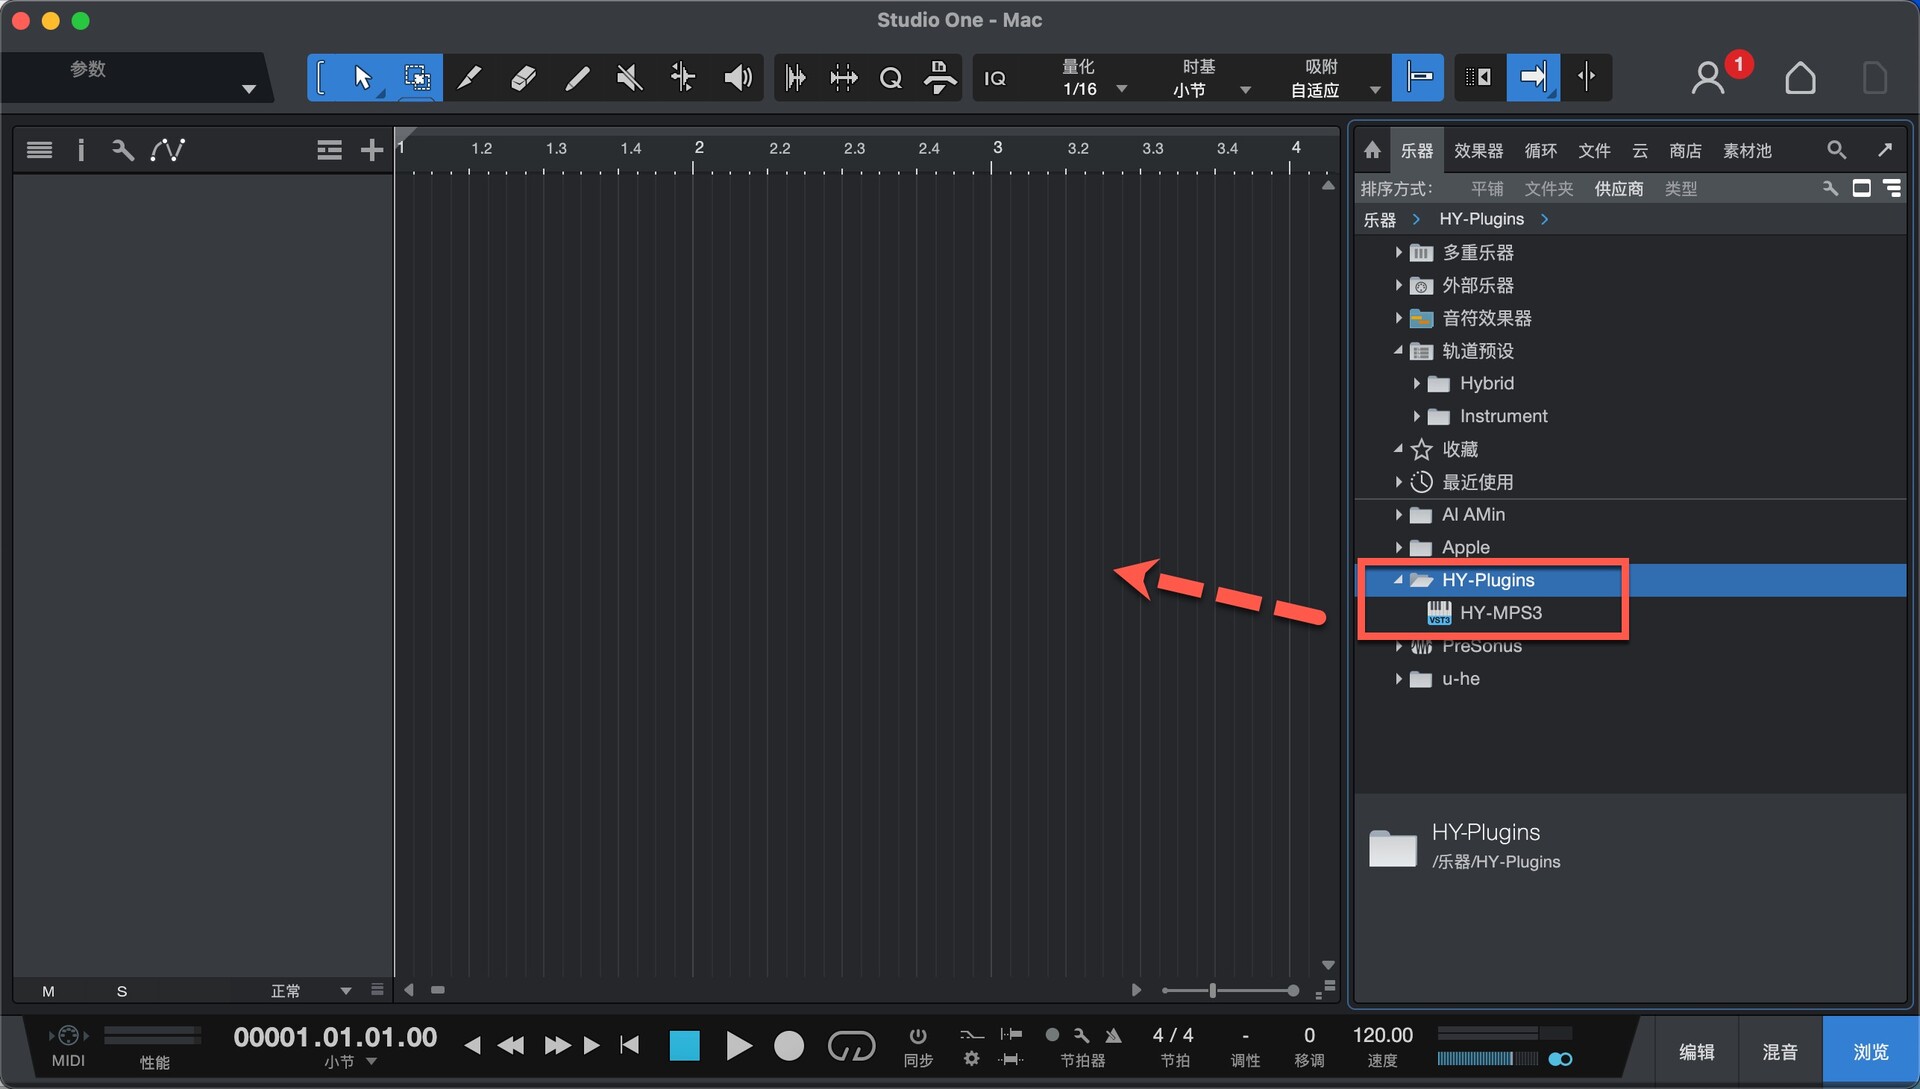Collapse the HY-Plugins folder
1920x1089 pixels.
click(1398, 580)
